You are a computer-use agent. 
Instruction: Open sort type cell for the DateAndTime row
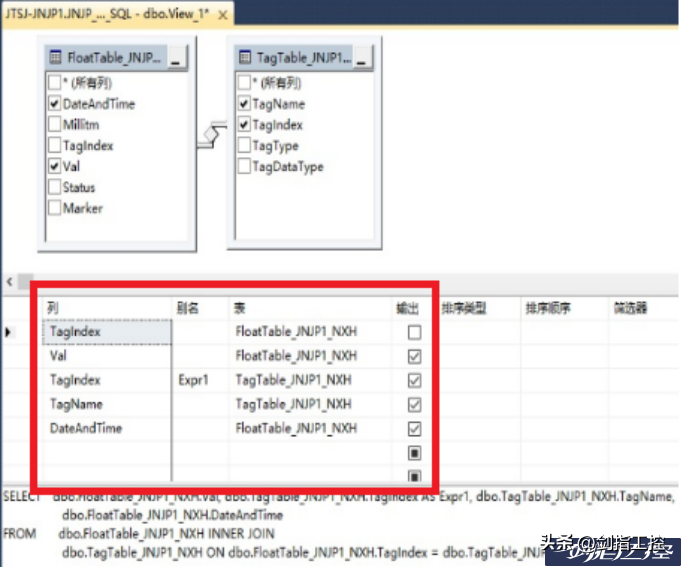point(478,428)
